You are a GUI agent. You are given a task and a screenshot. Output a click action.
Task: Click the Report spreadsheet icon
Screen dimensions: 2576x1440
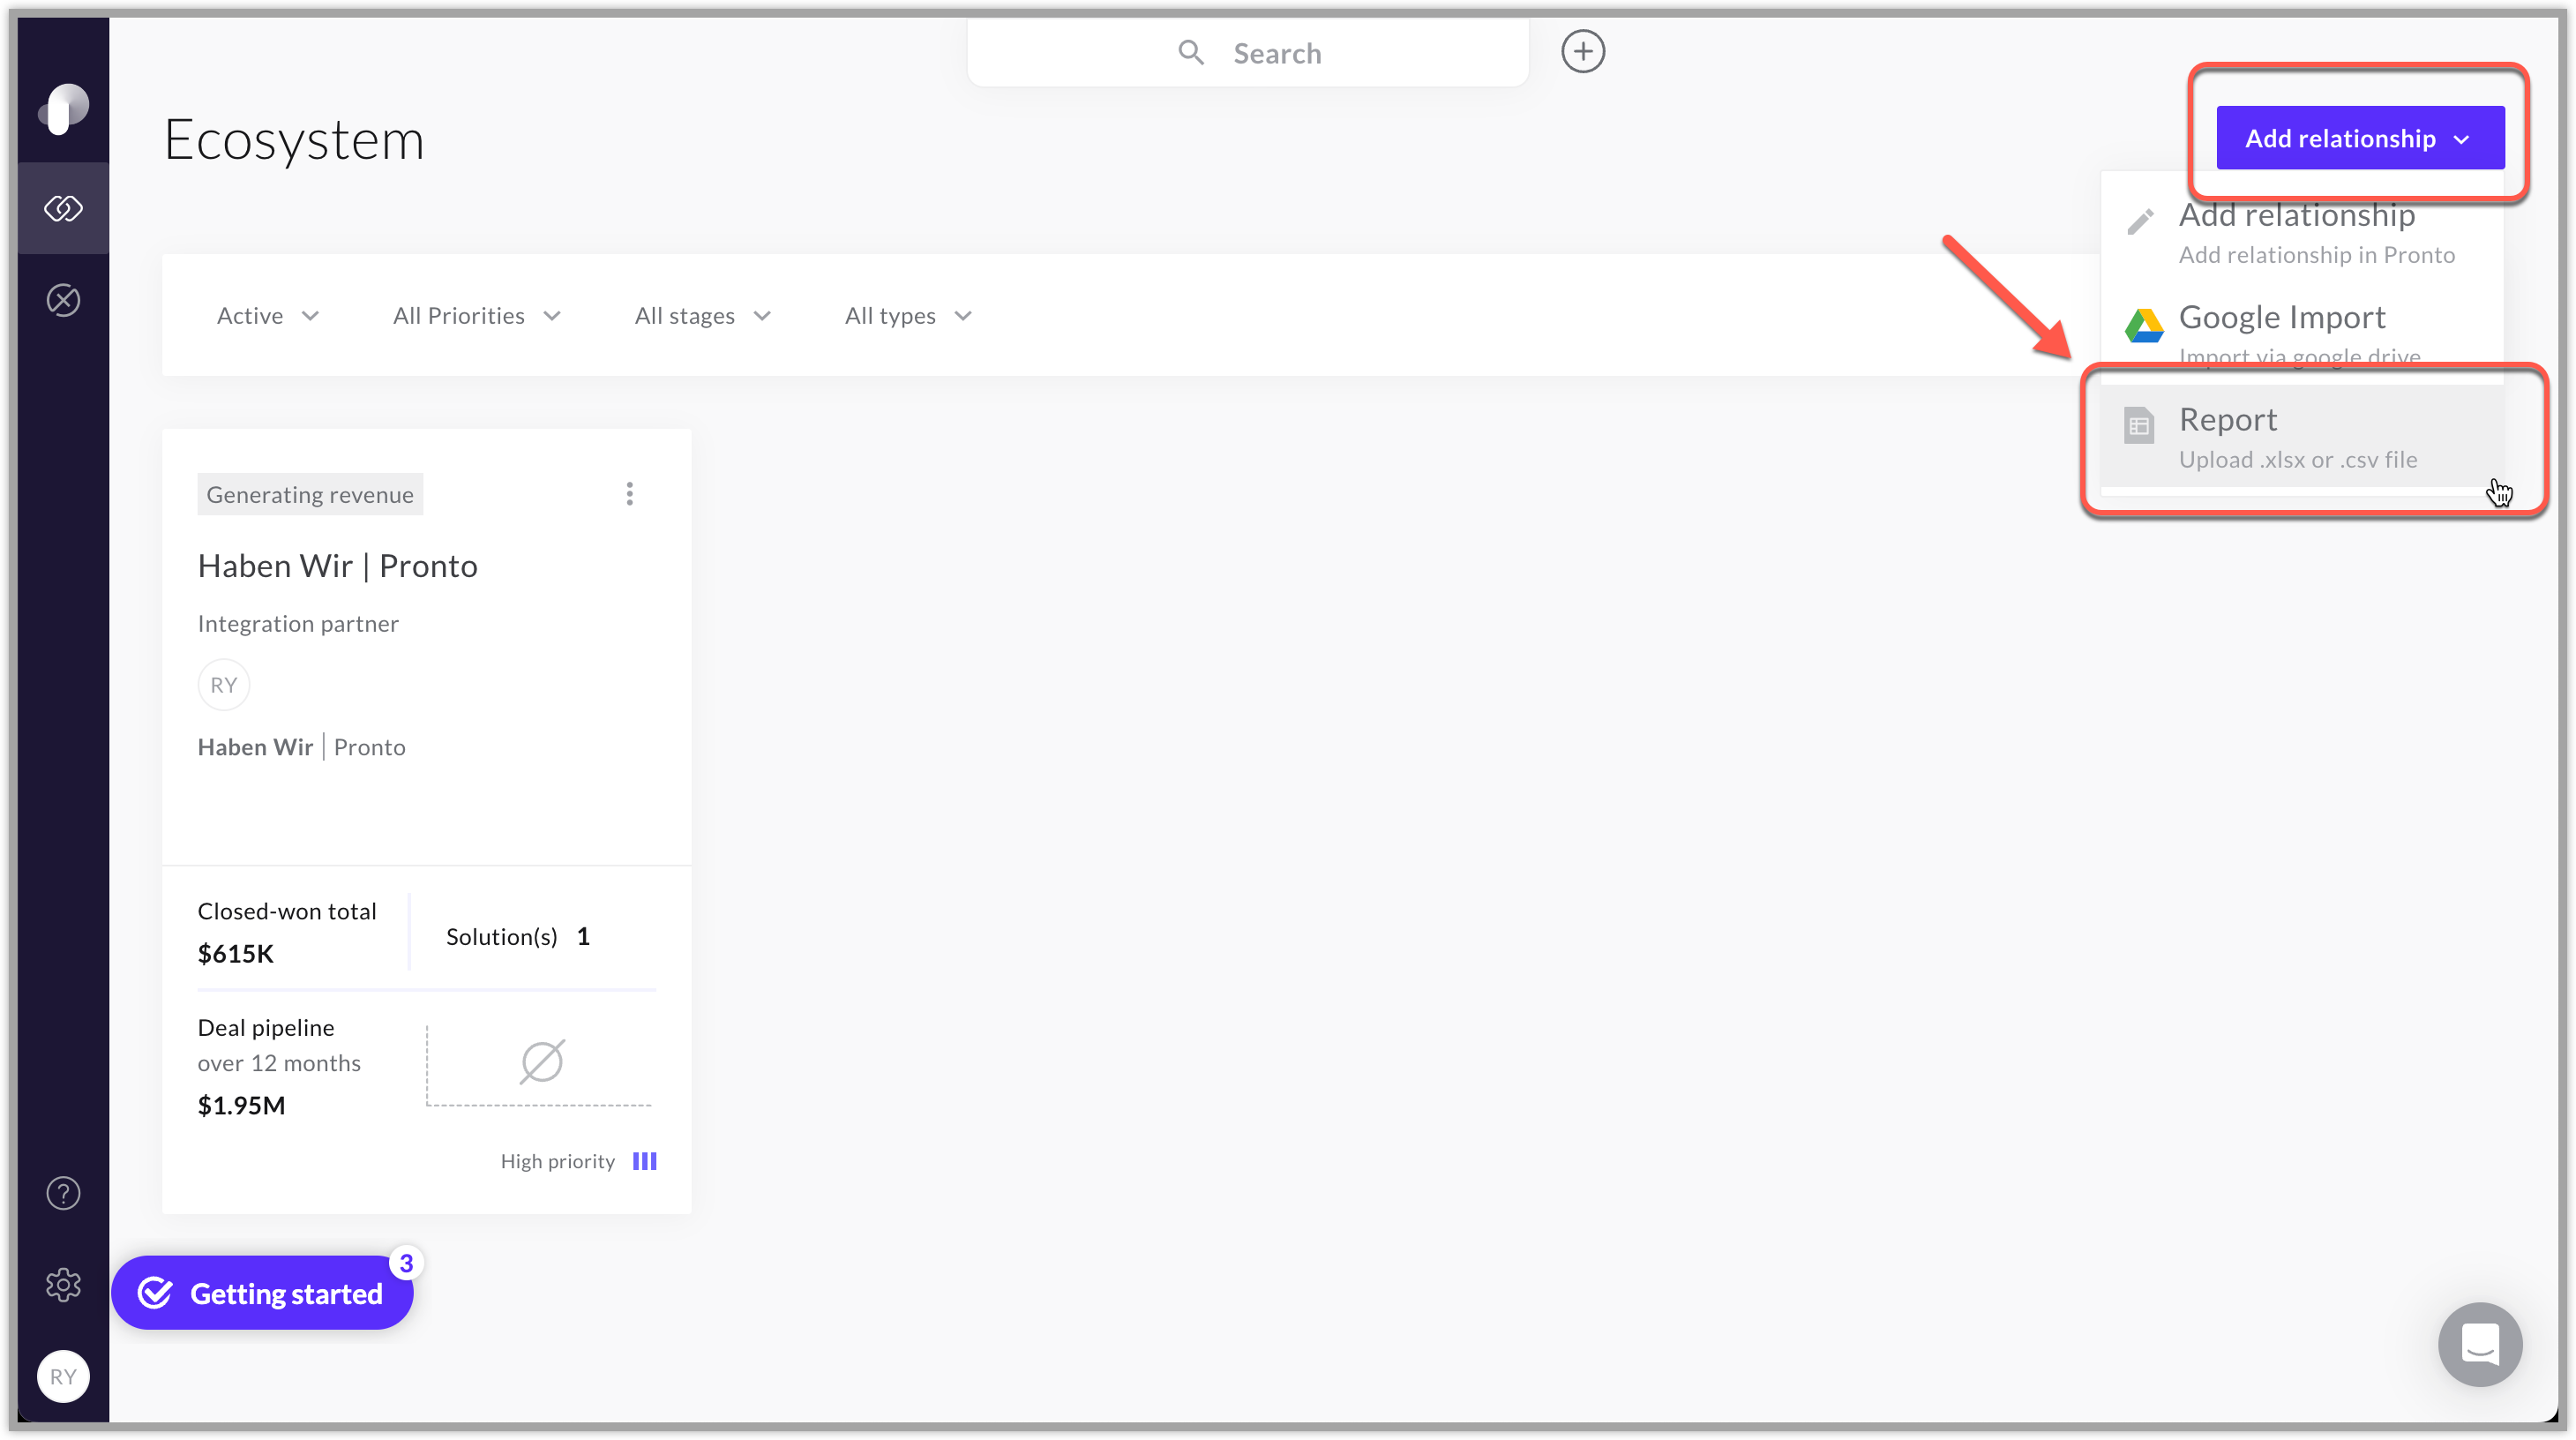click(2139, 426)
